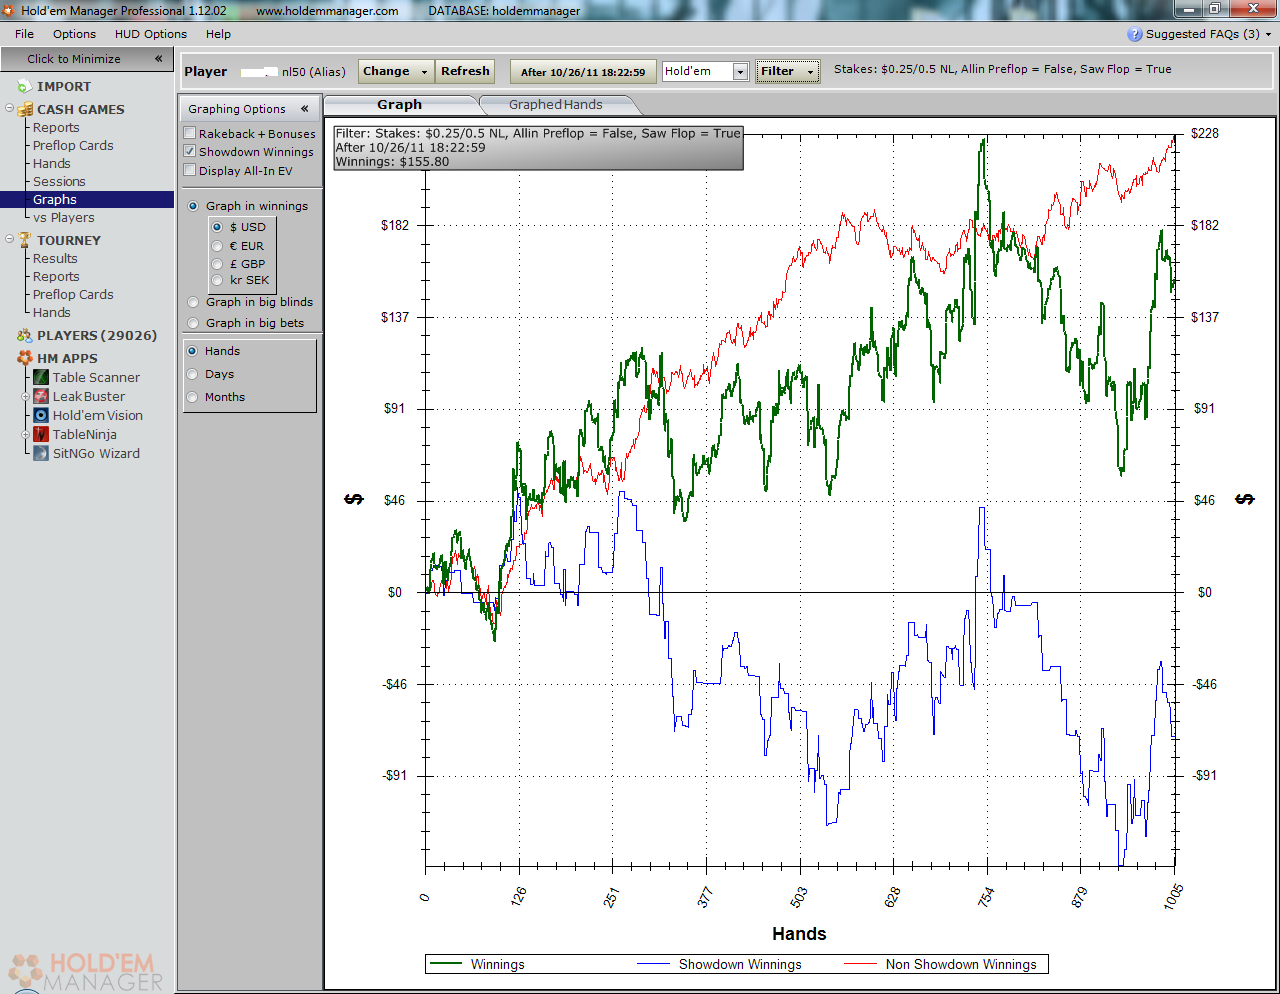Image resolution: width=1280 pixels, height=994 pixels.
Task: Click the Players people icon
Action: pos(25,335)
